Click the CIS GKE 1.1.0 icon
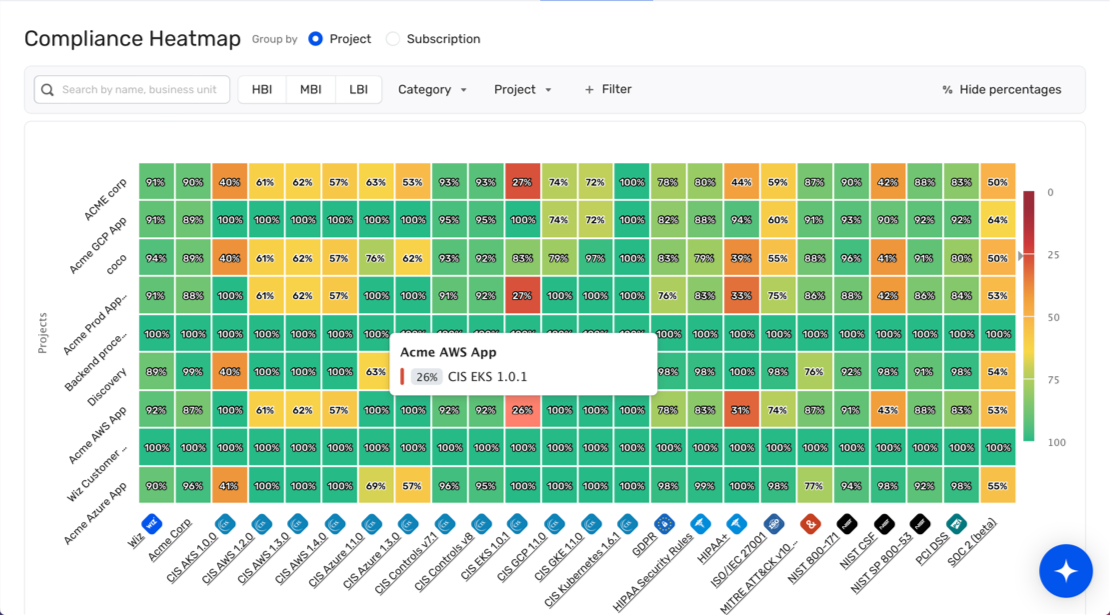The height and width of the screenshot is (615, 1110). 591,524
